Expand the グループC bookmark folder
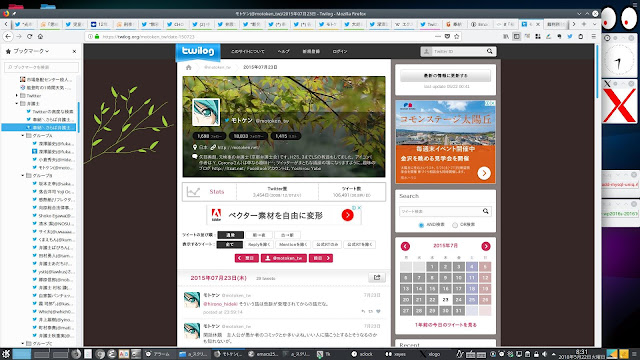This screenshot has height=360, width=640. click(x=22, y=344)
